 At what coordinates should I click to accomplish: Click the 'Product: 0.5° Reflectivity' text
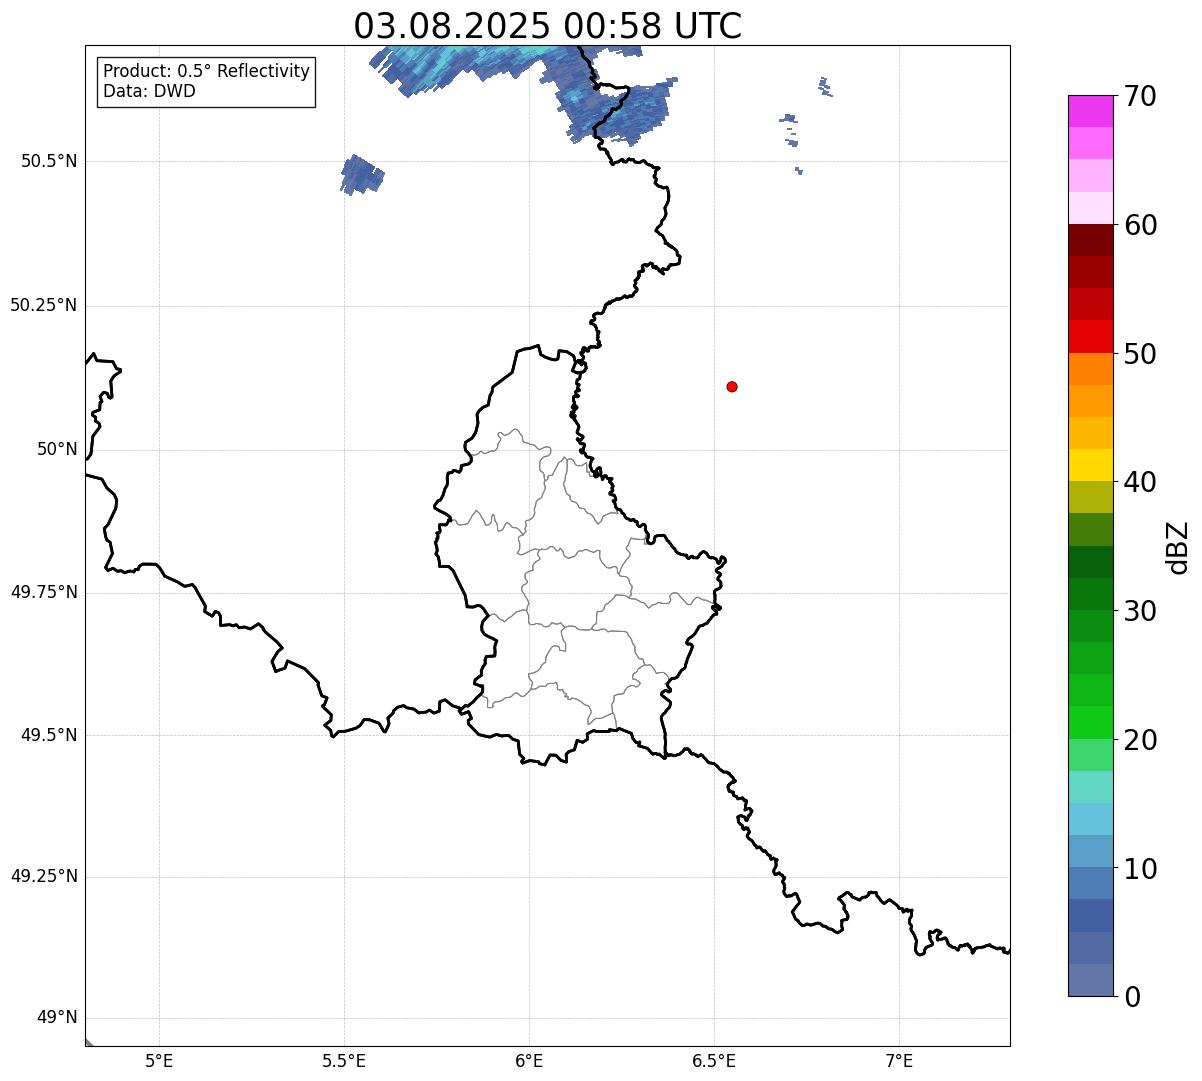coord(206,72)
